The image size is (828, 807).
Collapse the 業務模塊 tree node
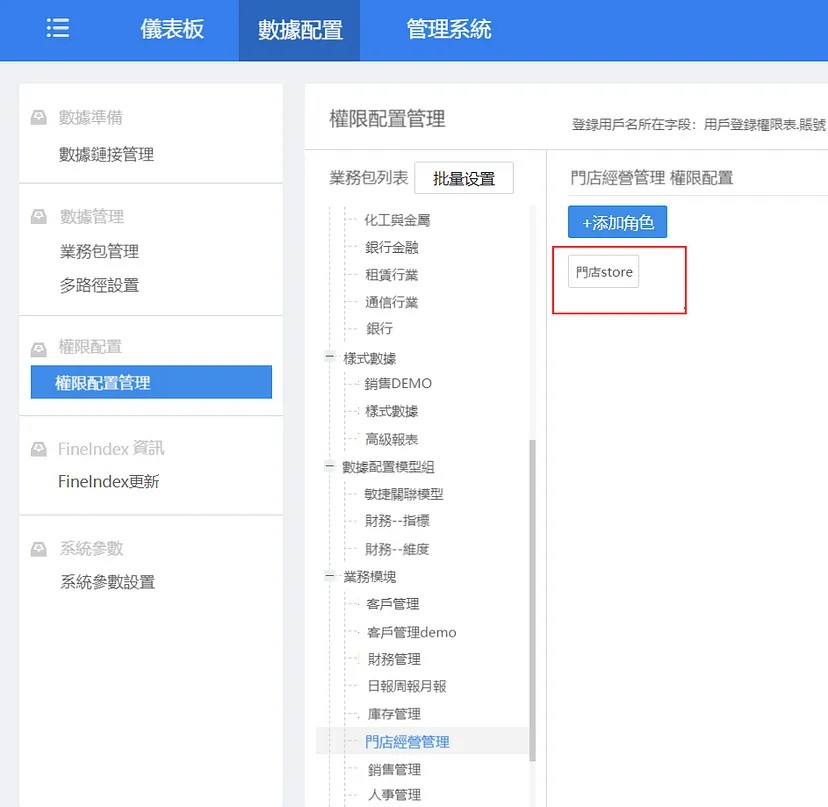tap(330, 575)
